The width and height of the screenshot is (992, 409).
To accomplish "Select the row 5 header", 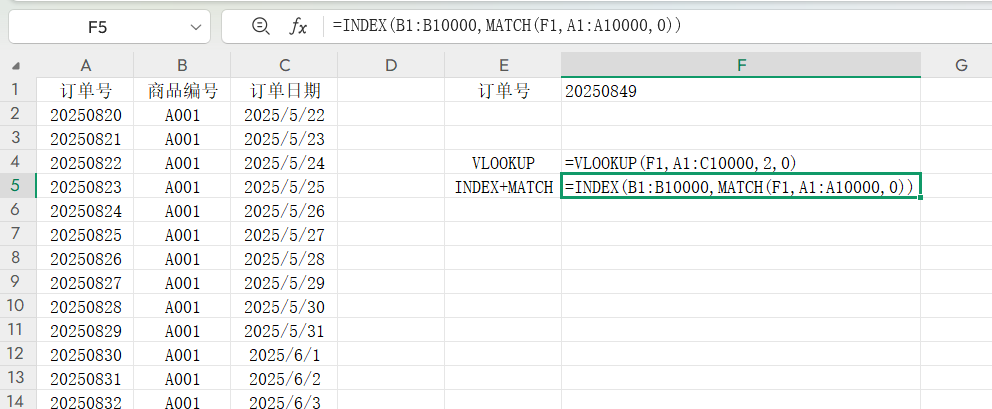I will [x=17, y=186].
